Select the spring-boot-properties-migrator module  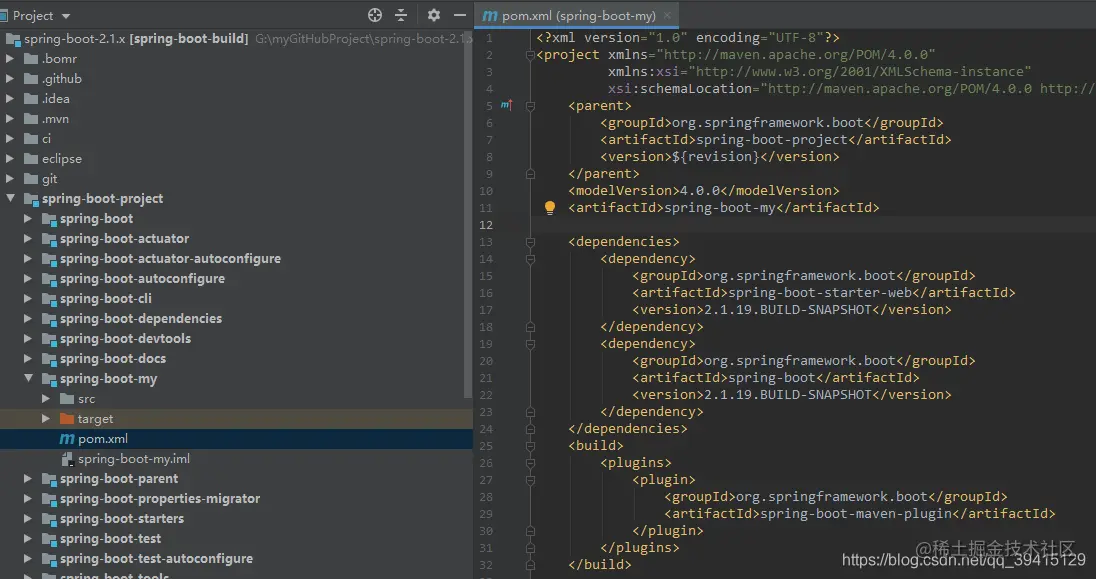point(159,499)
